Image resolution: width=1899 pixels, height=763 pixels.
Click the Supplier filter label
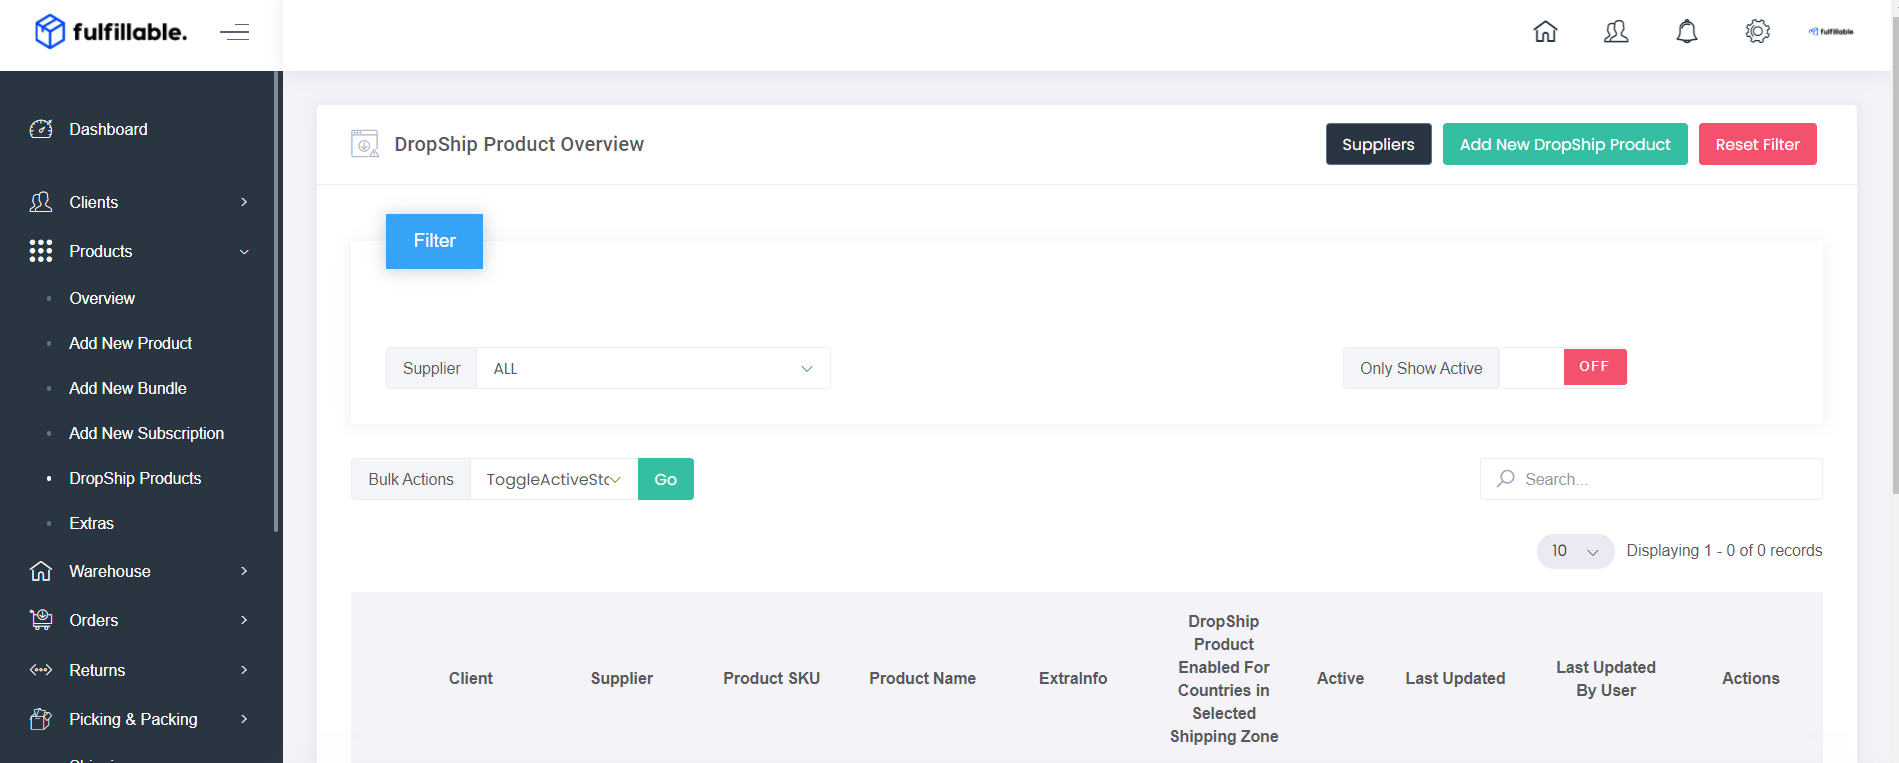(x=432, y=368)
